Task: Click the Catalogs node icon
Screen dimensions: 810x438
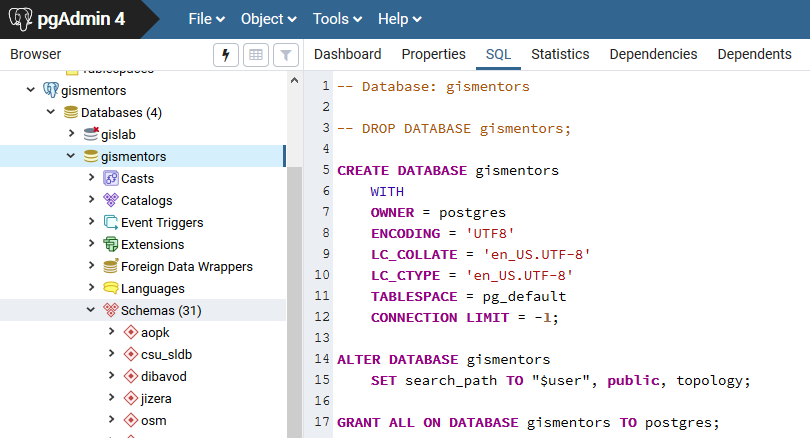Action: tap(111, 200)
